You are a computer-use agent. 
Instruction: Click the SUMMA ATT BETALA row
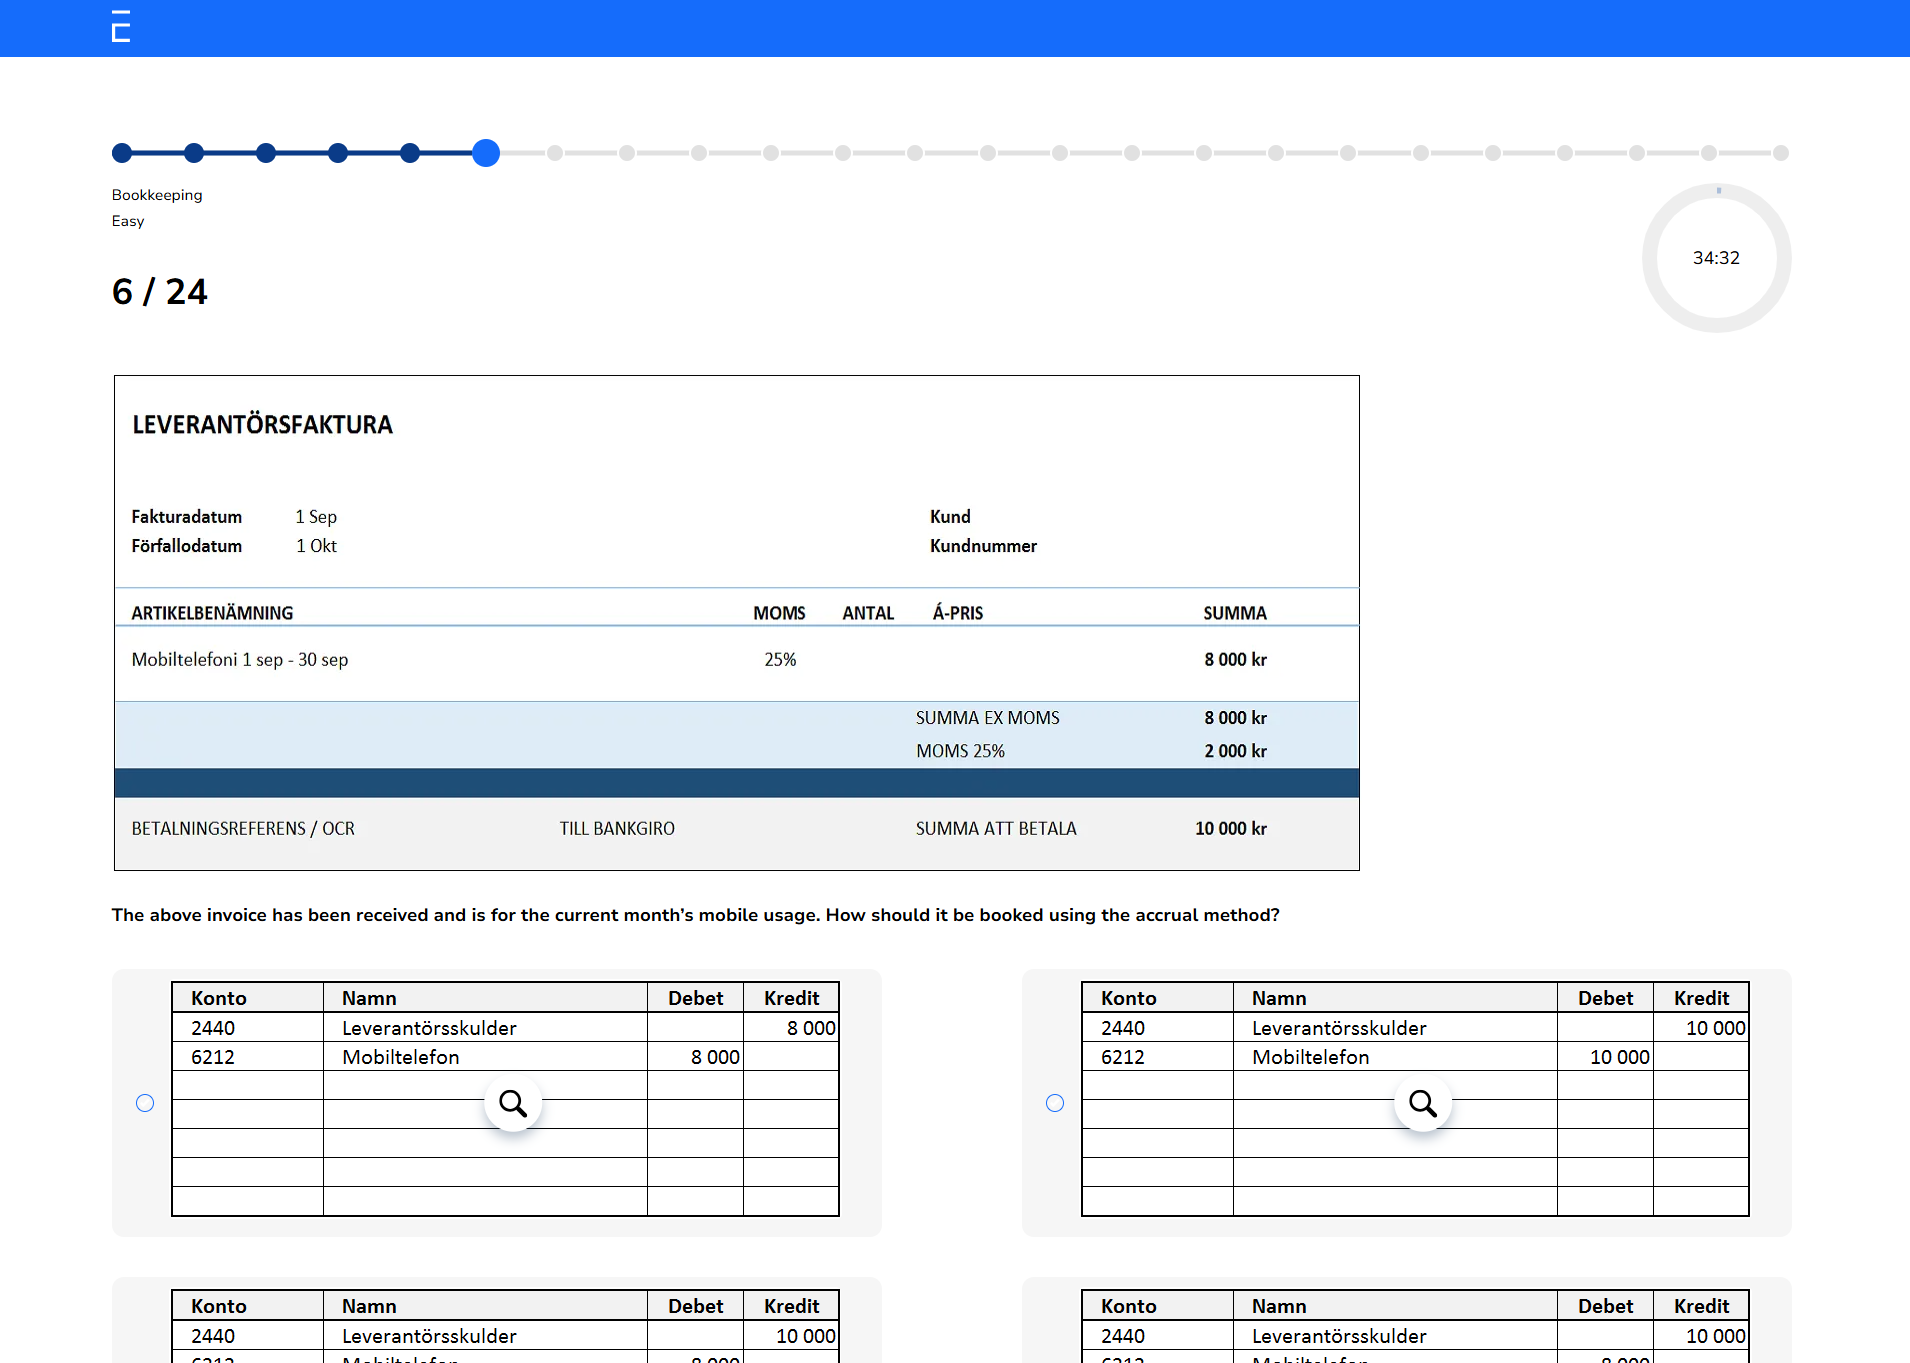995,828
